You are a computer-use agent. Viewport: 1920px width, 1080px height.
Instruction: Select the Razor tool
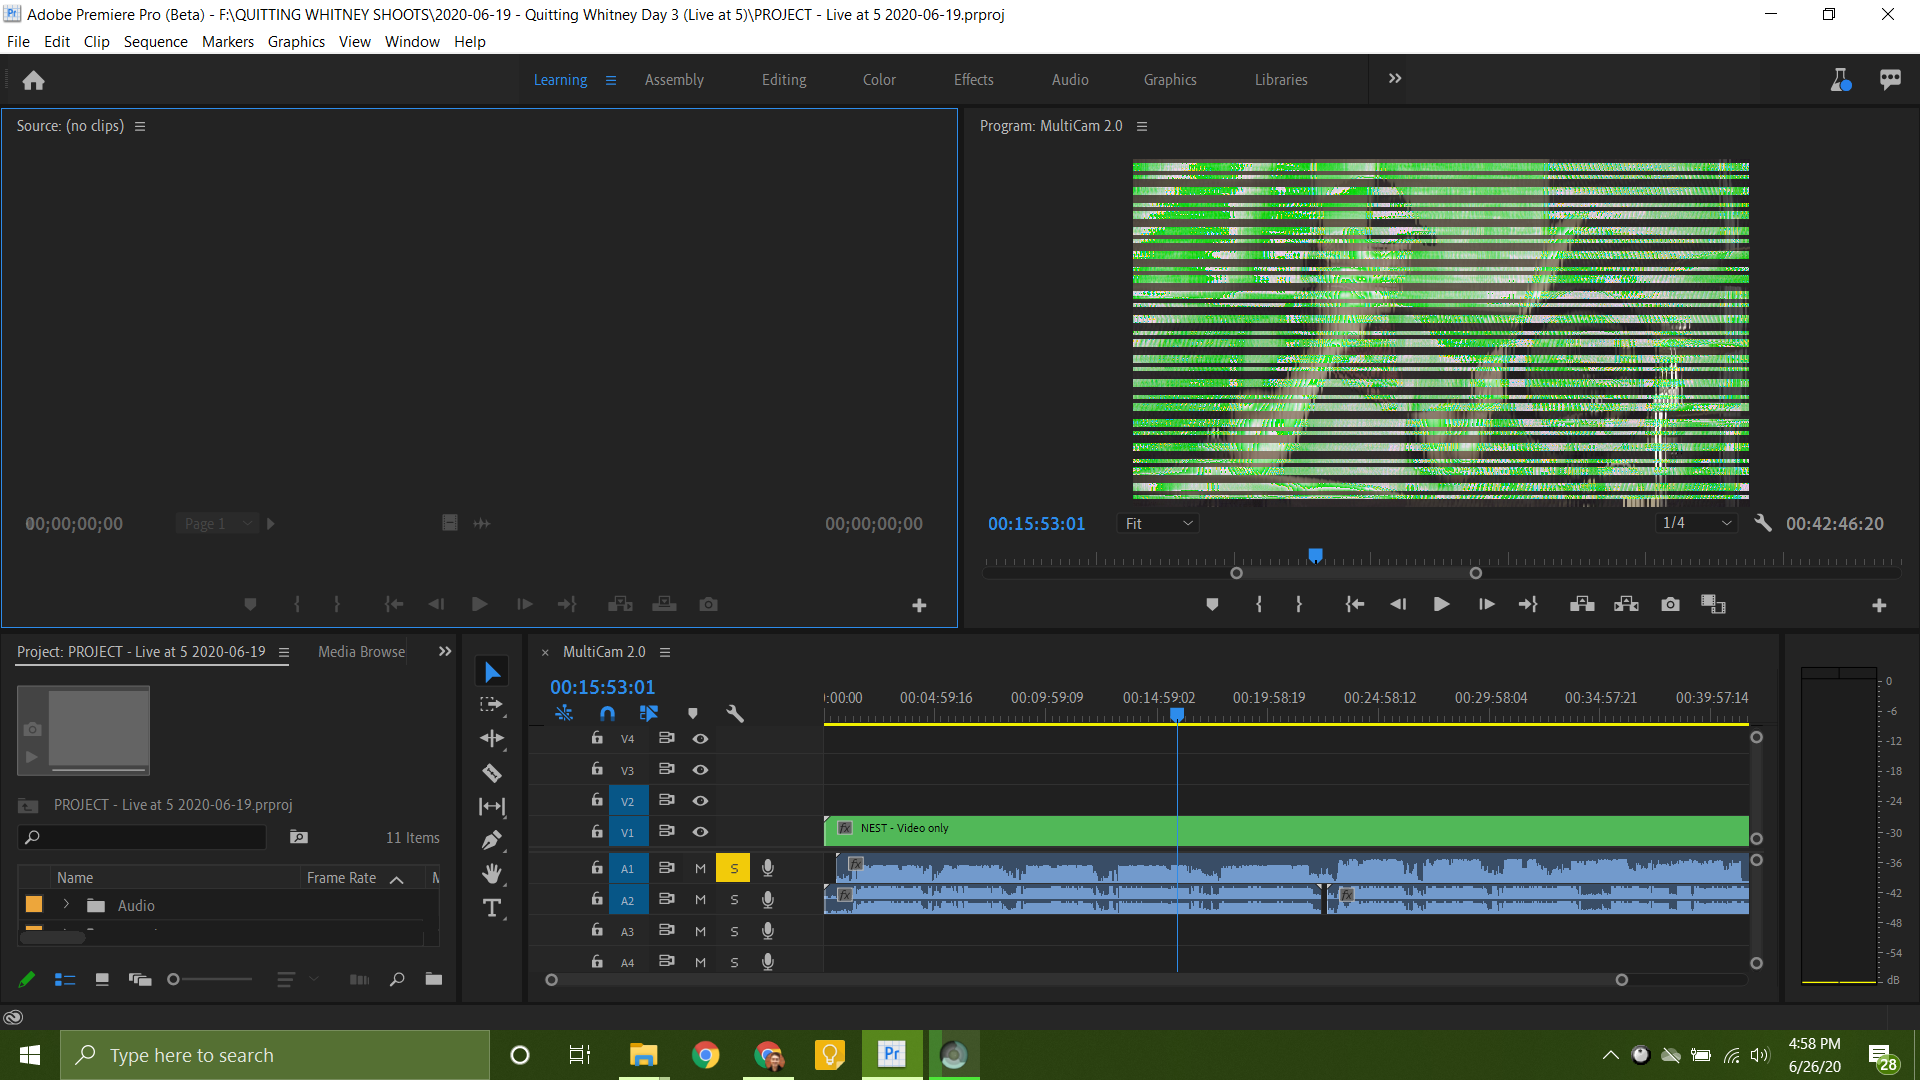(492, 772)
